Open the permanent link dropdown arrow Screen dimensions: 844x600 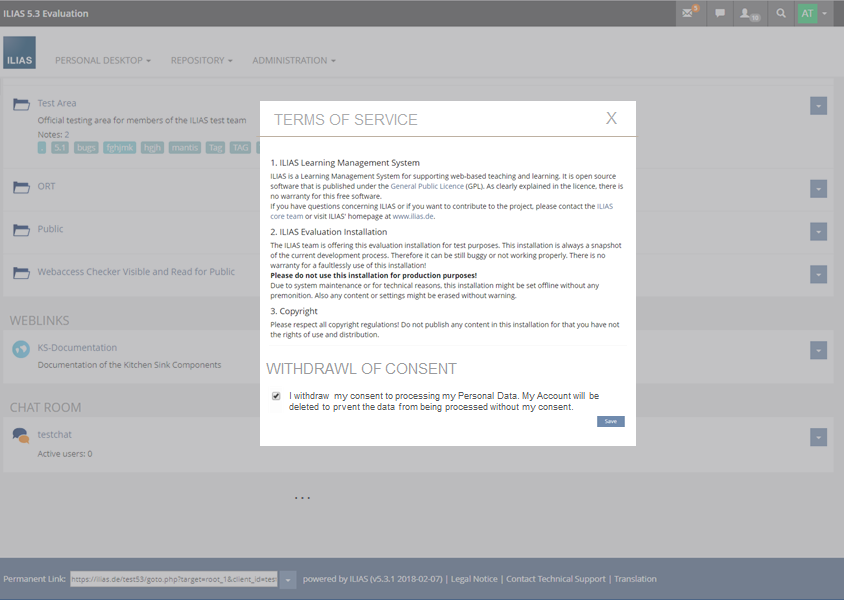(288, 579)
